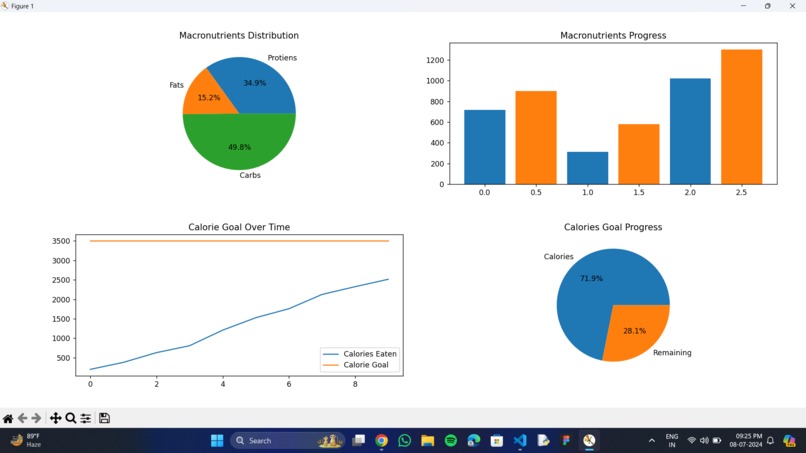Click the battery status icon

click(x=717, y=441)
